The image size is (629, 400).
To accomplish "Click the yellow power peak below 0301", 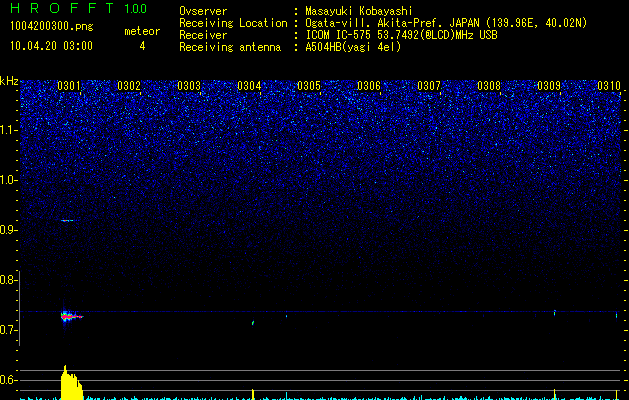I will [71, 382].
